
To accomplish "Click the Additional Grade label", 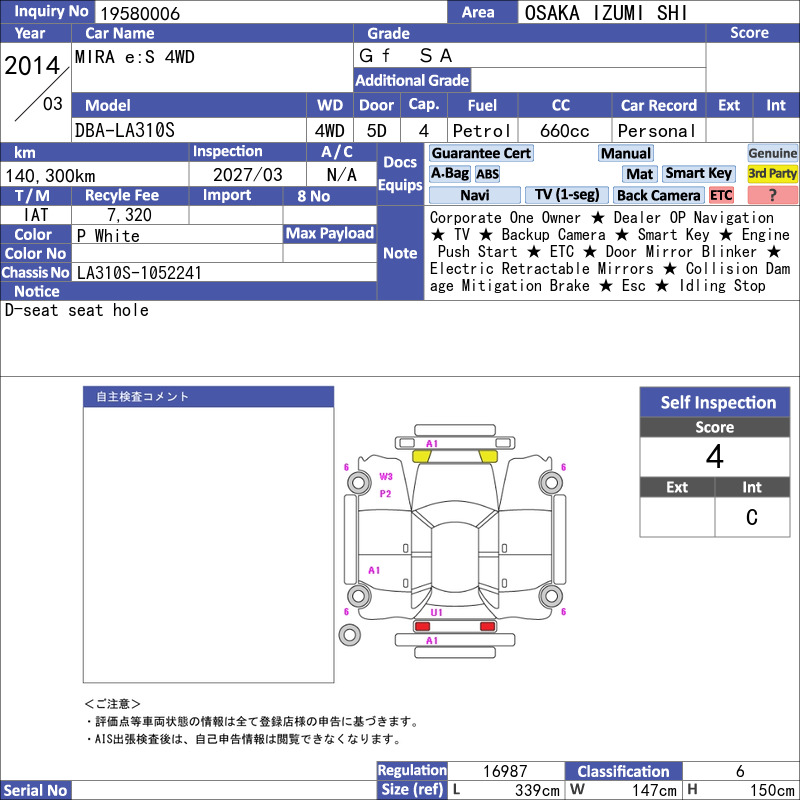I will click(x=412, y=81).
